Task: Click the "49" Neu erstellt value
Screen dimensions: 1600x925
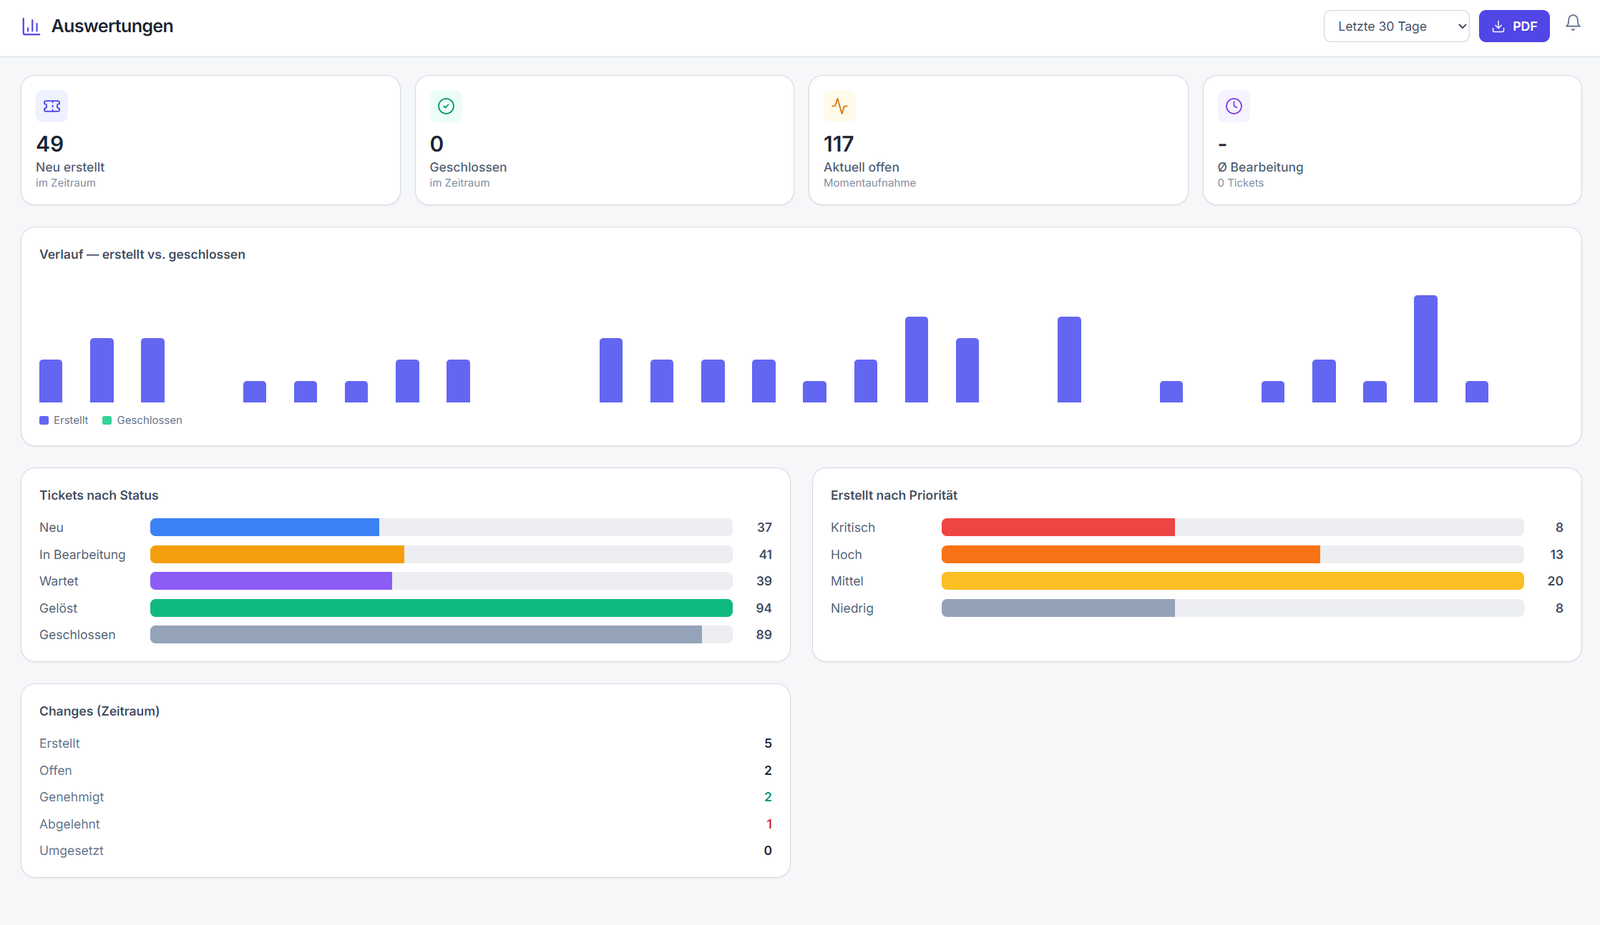Action: click(50, 144)
